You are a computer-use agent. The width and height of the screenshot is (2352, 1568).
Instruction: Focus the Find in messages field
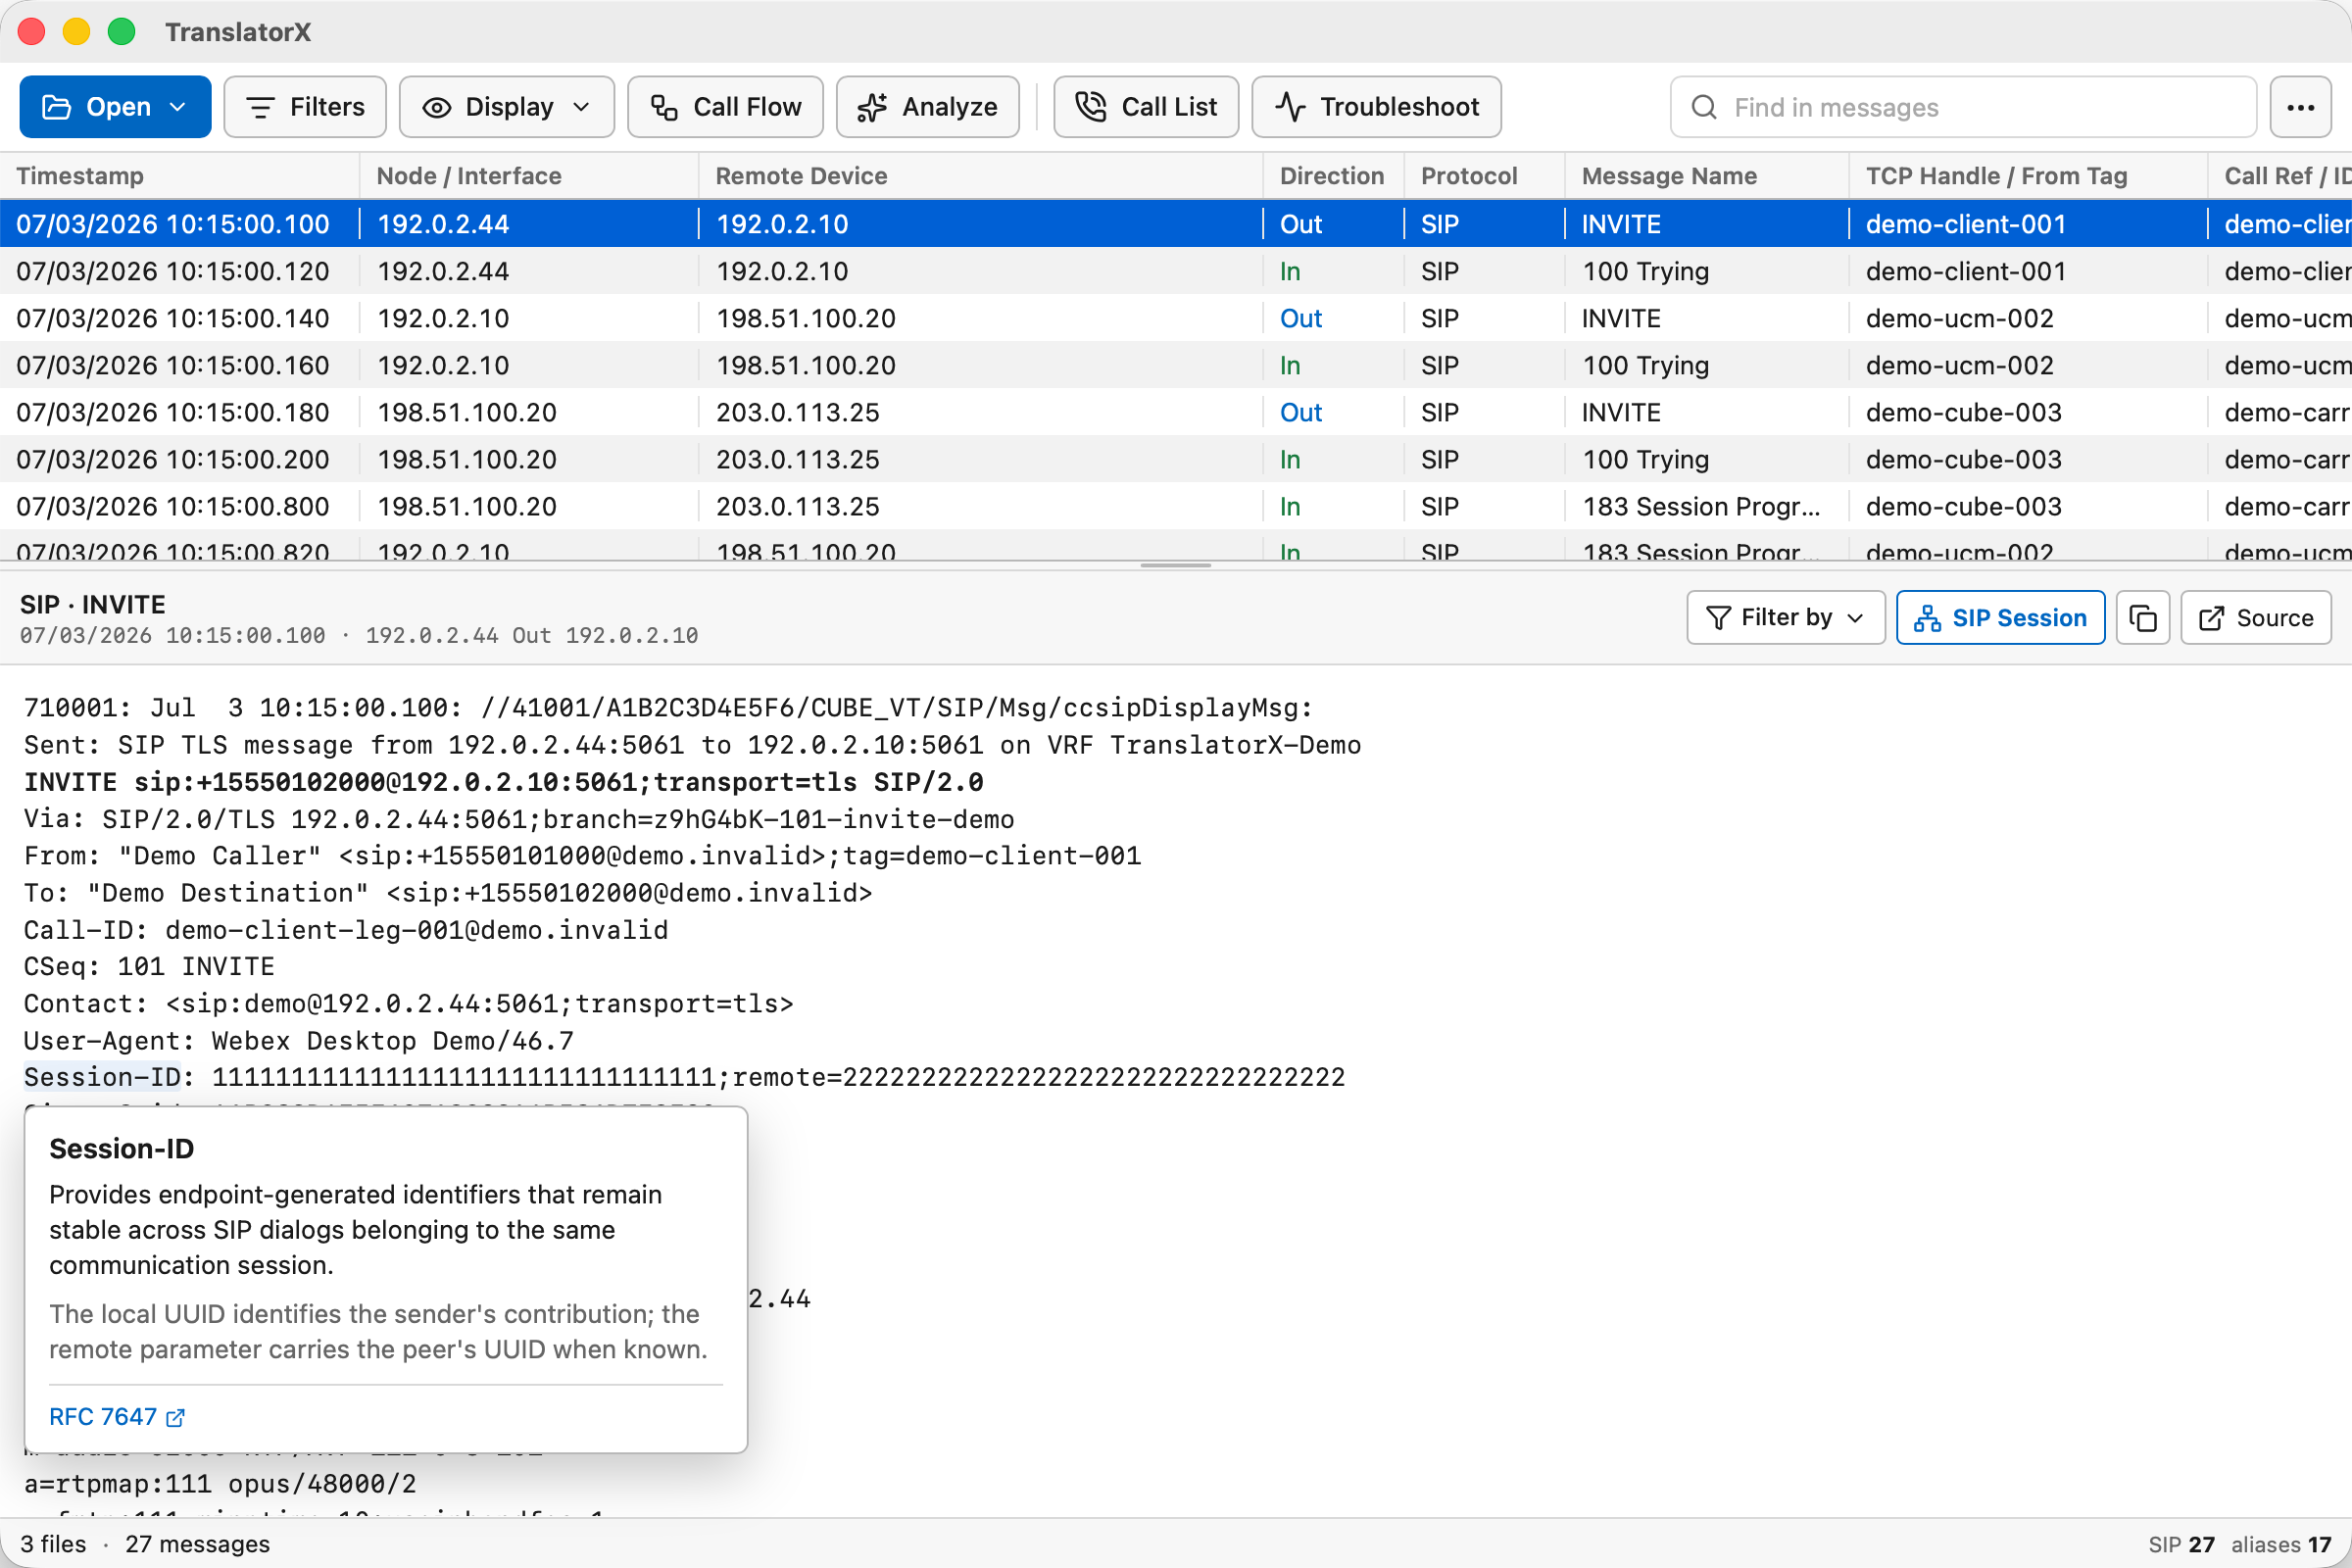[x=1963, y=107]
